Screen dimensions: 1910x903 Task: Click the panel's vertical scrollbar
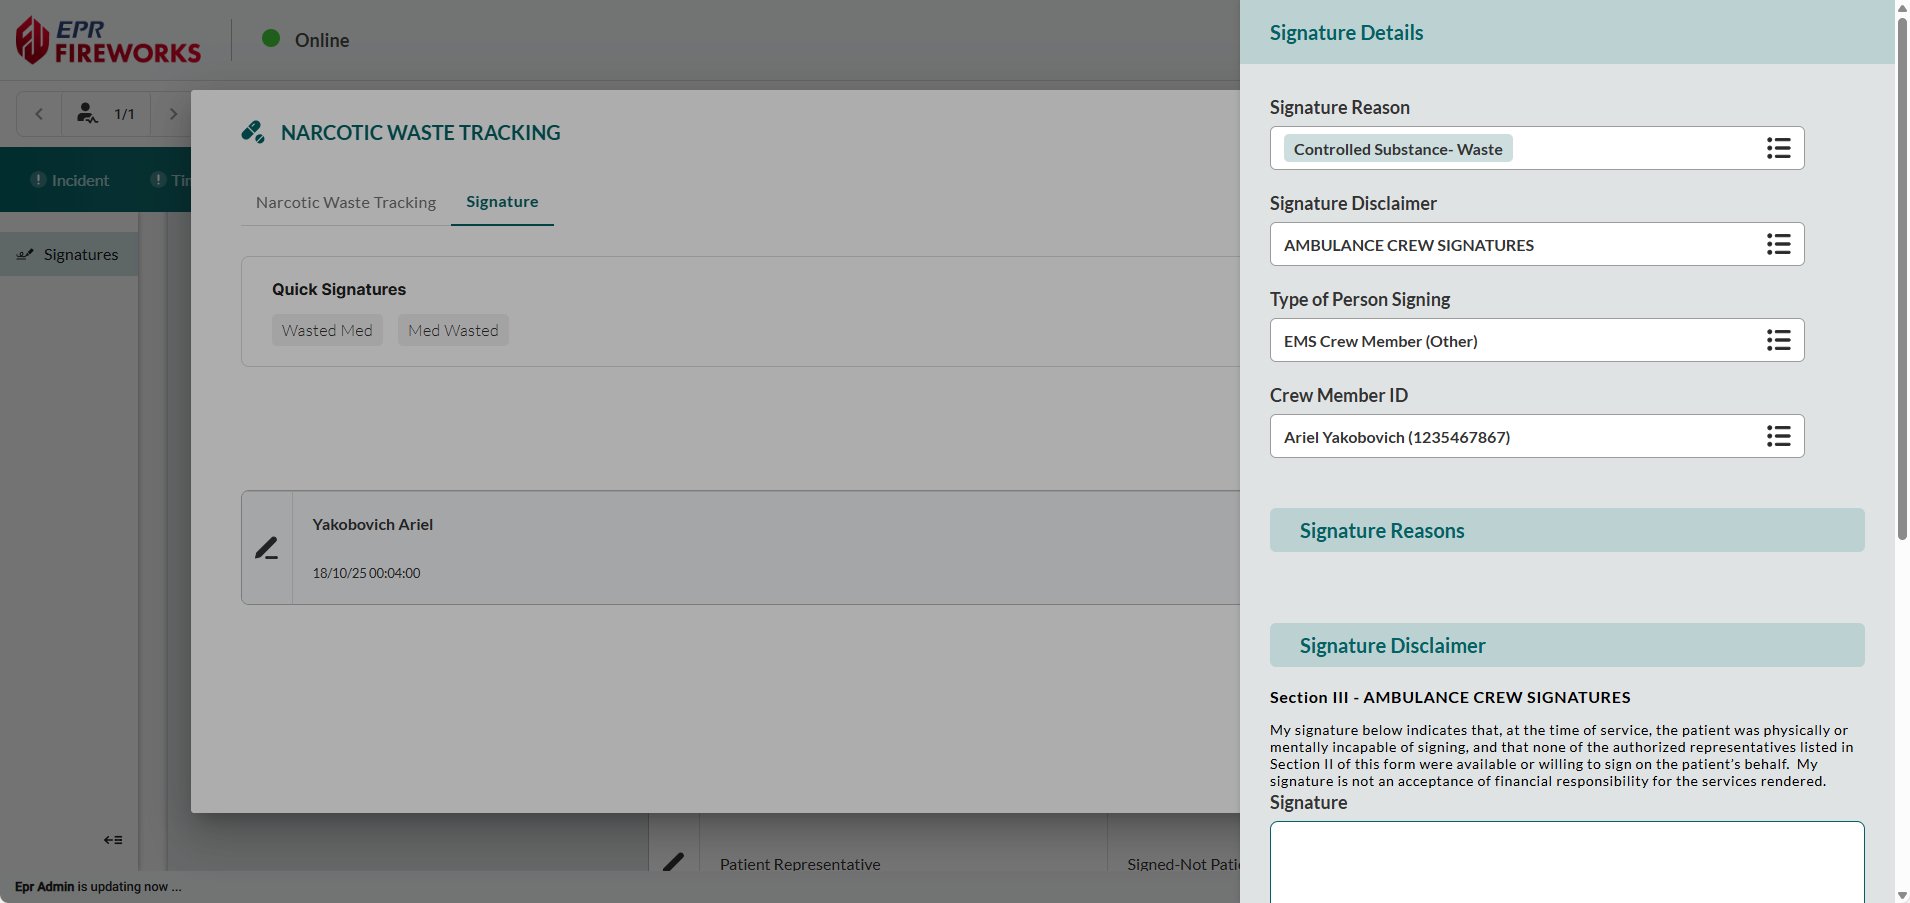pyautogui.click(x=1902, y=280)
